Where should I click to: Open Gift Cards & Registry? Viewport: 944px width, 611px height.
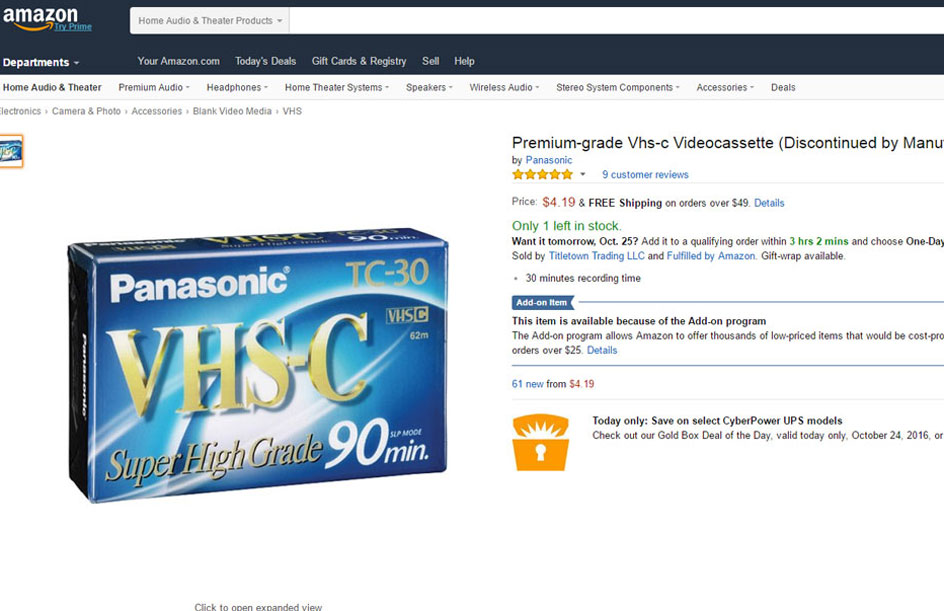(359, 61)
